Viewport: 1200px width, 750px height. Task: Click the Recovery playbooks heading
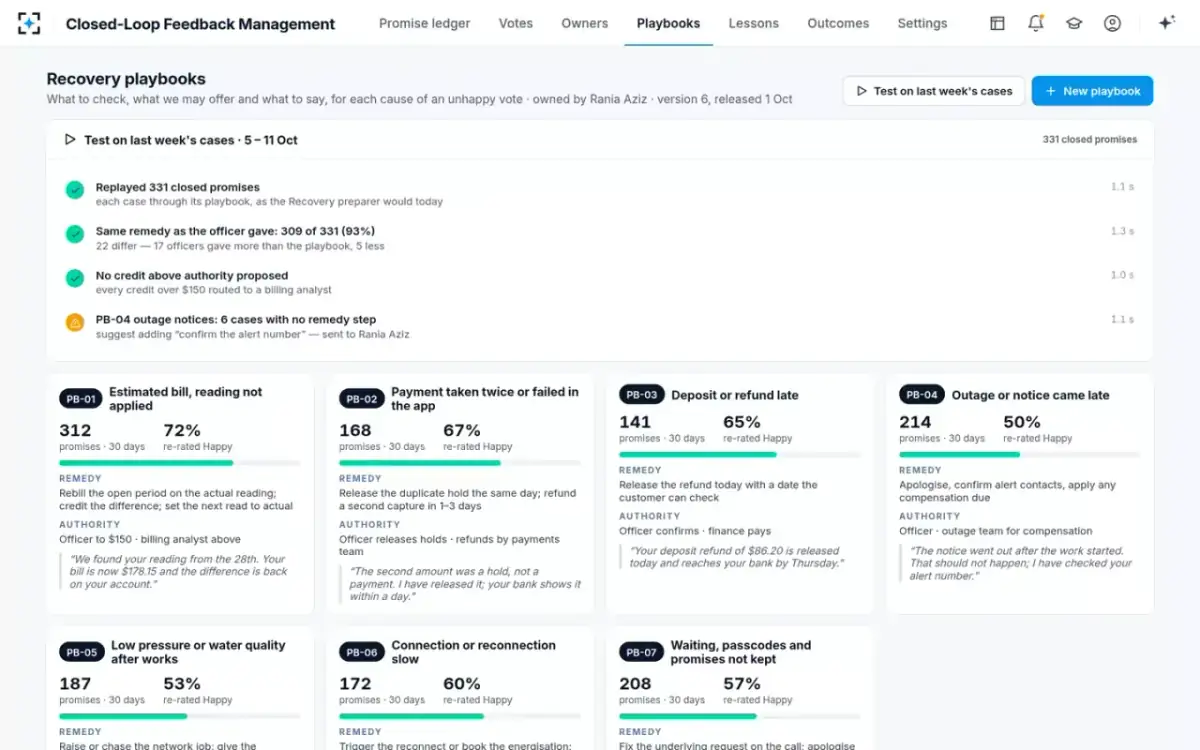click(126, 79)
